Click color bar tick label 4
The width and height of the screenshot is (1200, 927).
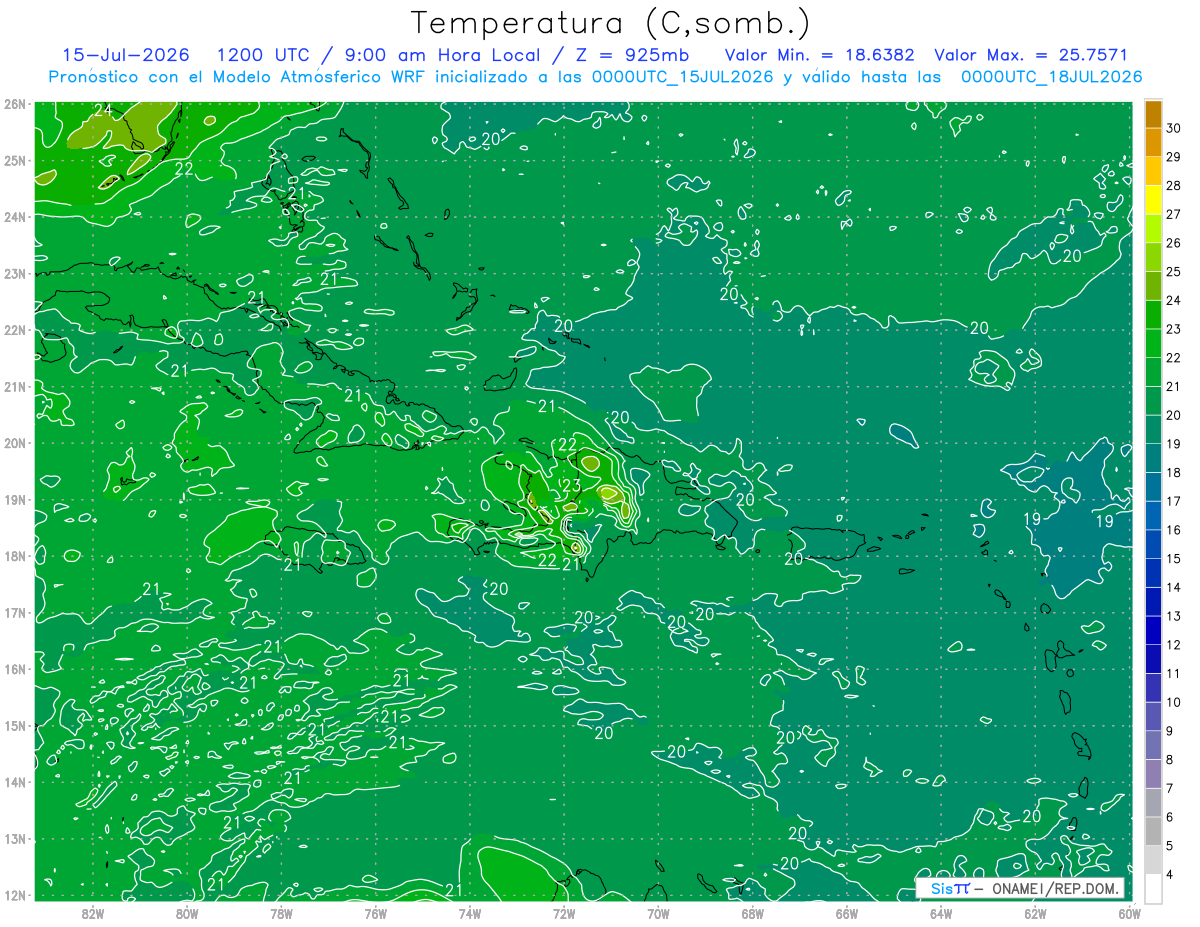tap(1170, 874)
